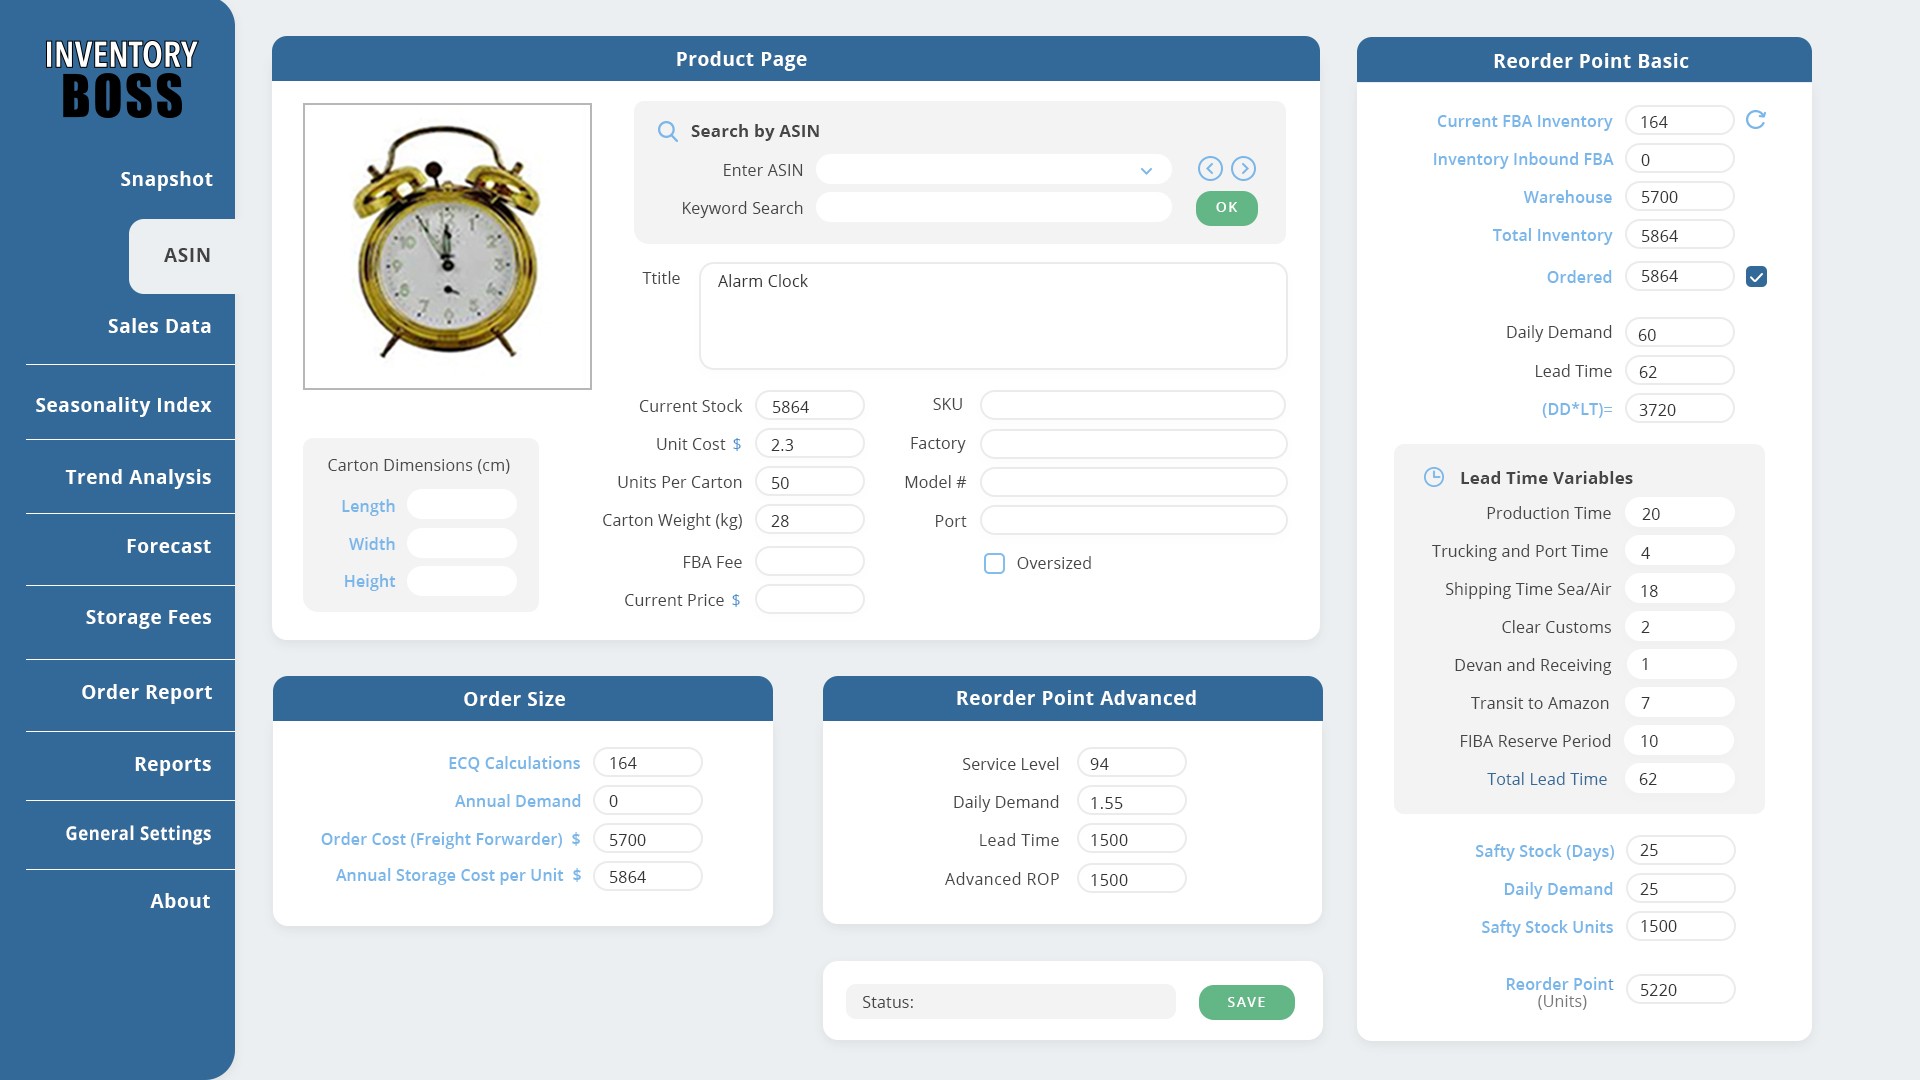Open the Snapshot menu item

point(166,179)
